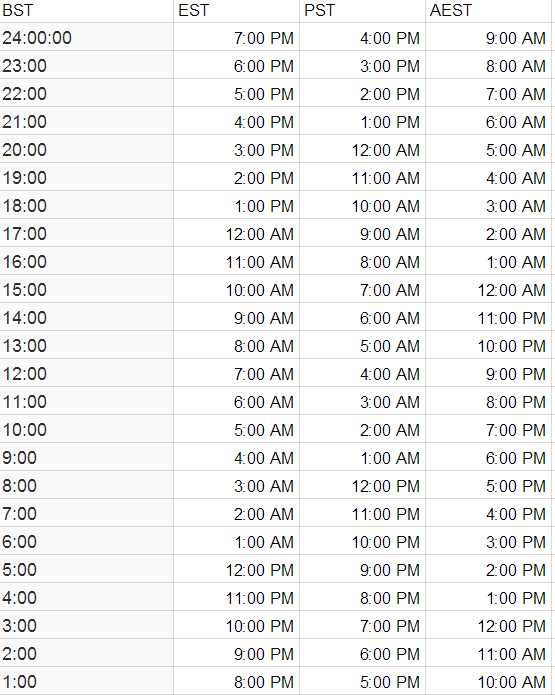Click the BST cell reading 1:00

click(86, 681)
